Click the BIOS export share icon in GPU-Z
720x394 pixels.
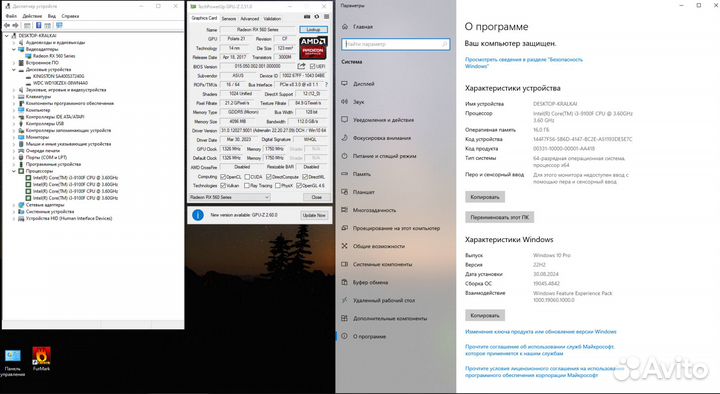coord(301,66)
